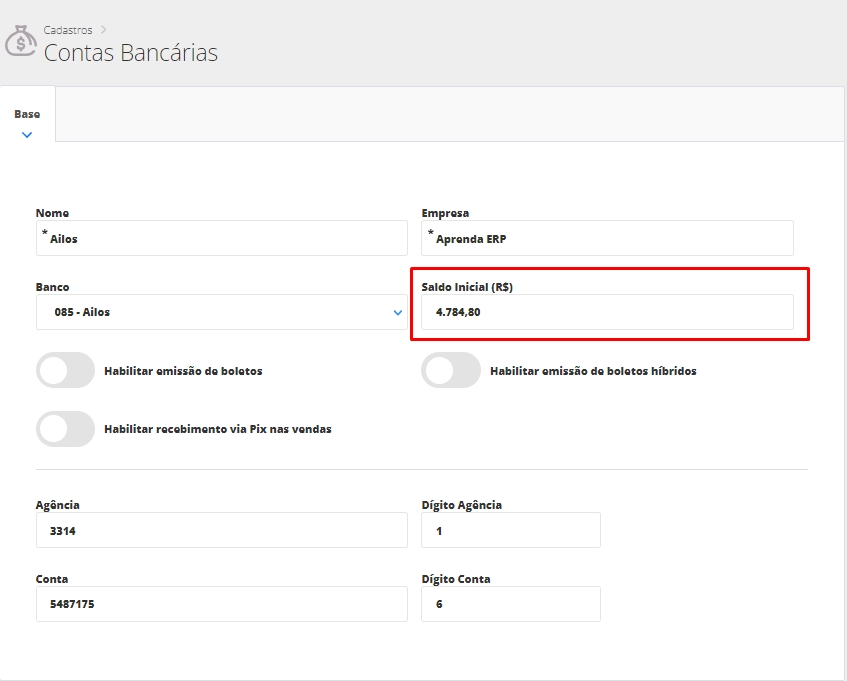This screenshot has width=847, height=681.
Task: Click the Banco dropdown arrow
Action: click(398, 312)
